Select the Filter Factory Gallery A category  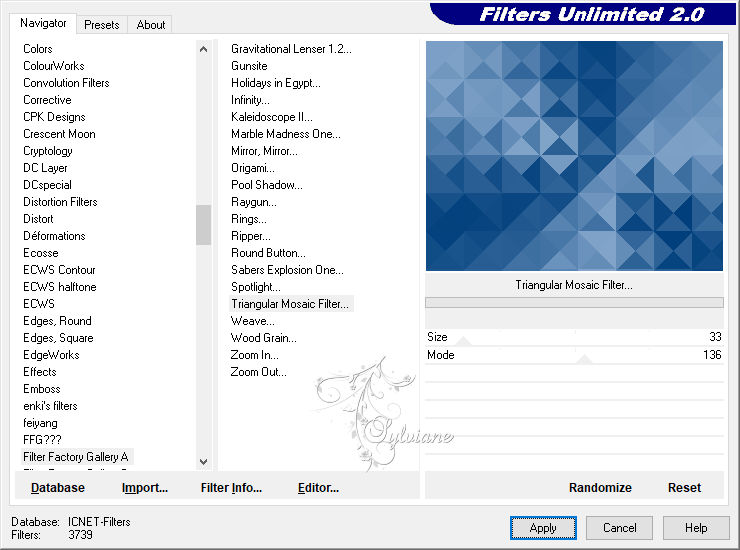pos(76,457)
